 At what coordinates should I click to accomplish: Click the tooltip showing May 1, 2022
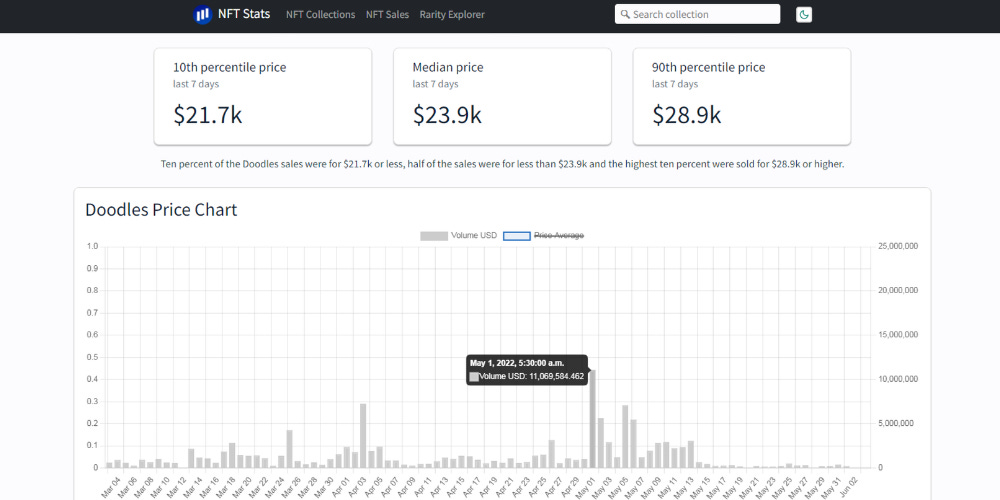(527, 370)
